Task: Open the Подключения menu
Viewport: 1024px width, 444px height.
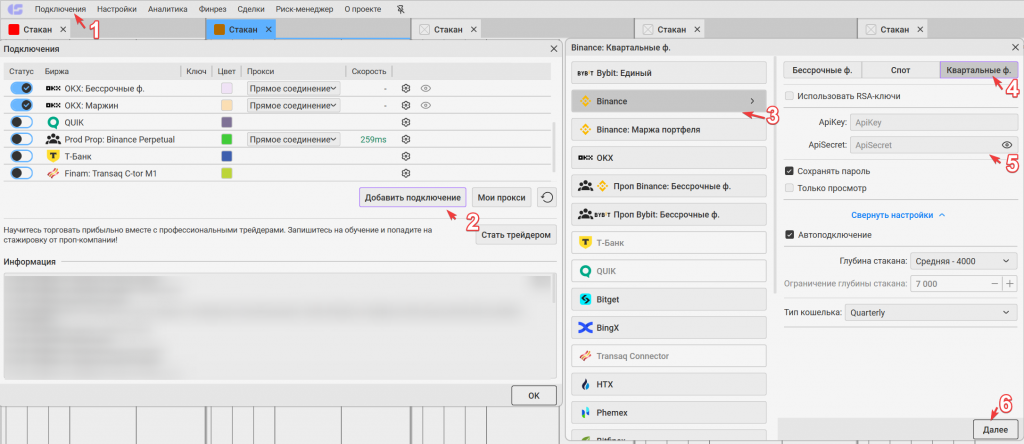Action: coord(60,10)
